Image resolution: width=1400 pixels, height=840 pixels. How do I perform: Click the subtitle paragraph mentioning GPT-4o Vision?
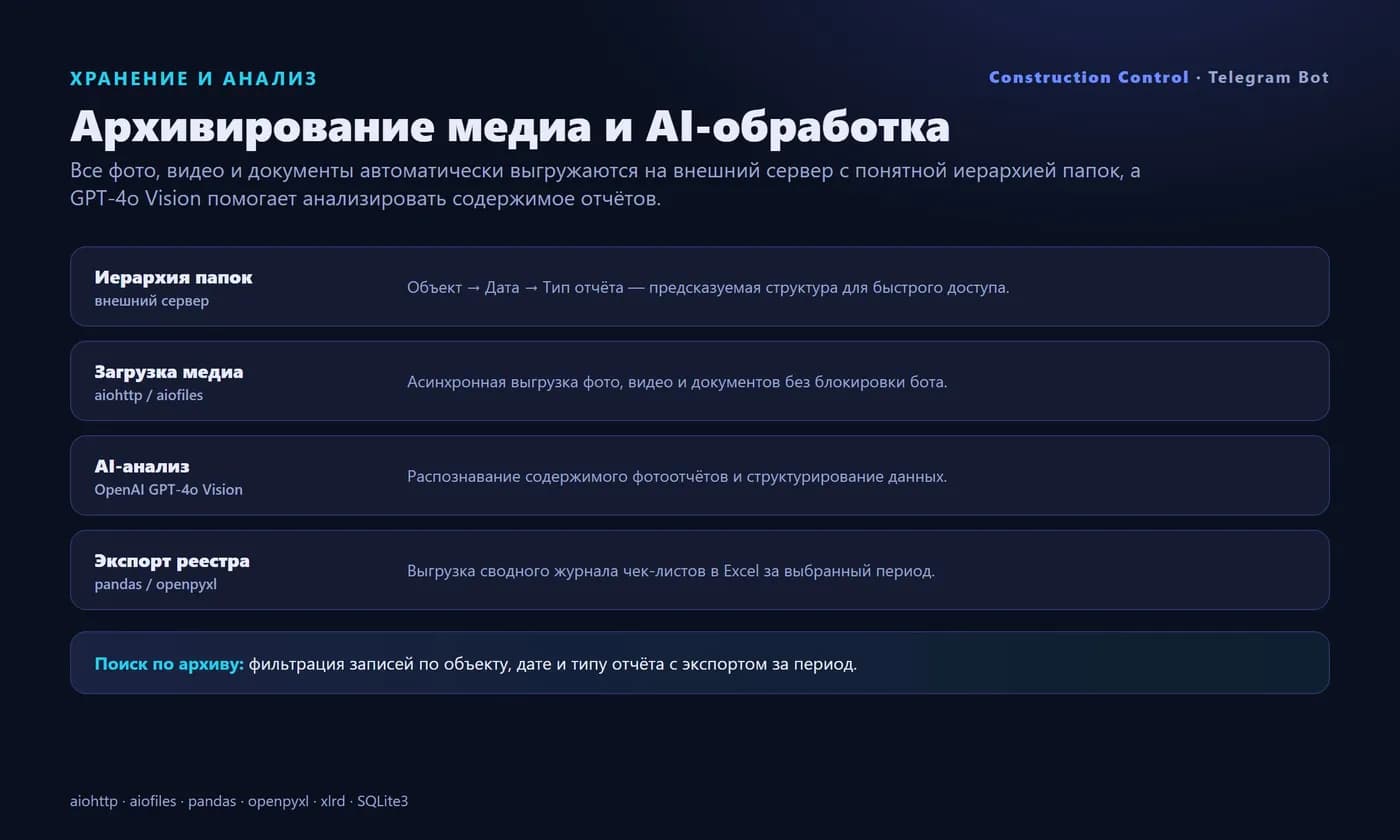605,185
